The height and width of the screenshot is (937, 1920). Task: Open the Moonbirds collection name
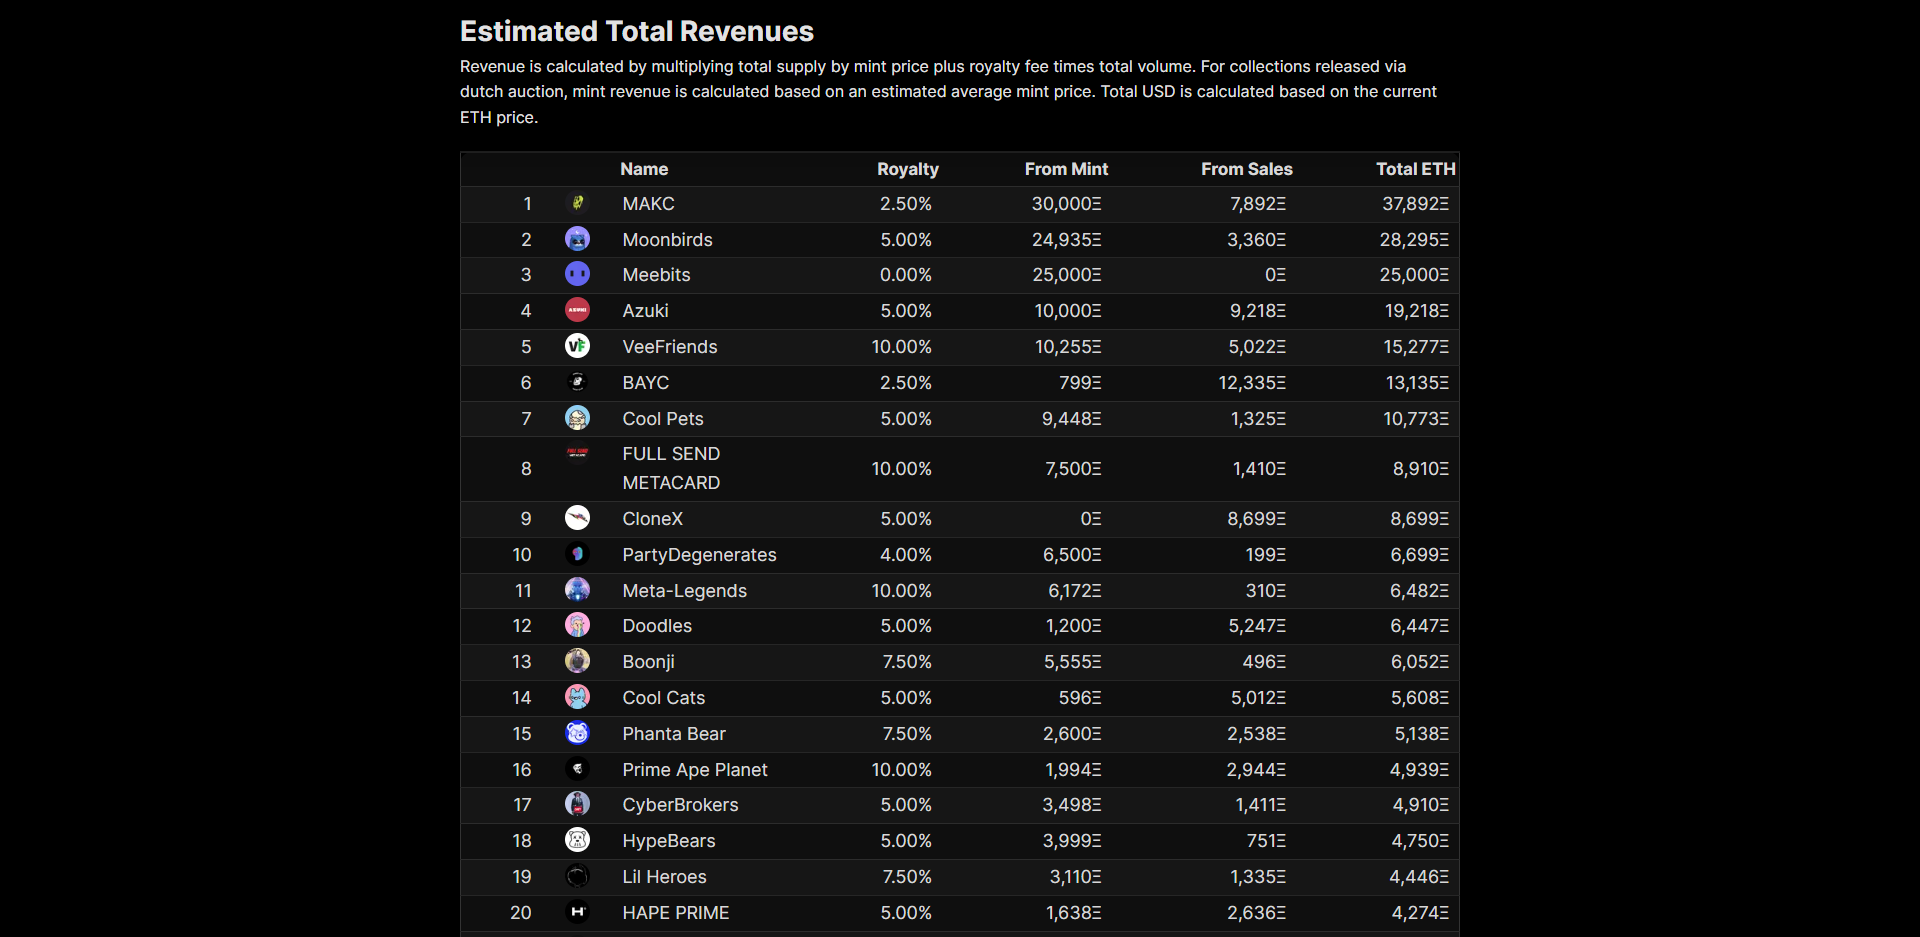pyautogui.click(x=668, y=240)
